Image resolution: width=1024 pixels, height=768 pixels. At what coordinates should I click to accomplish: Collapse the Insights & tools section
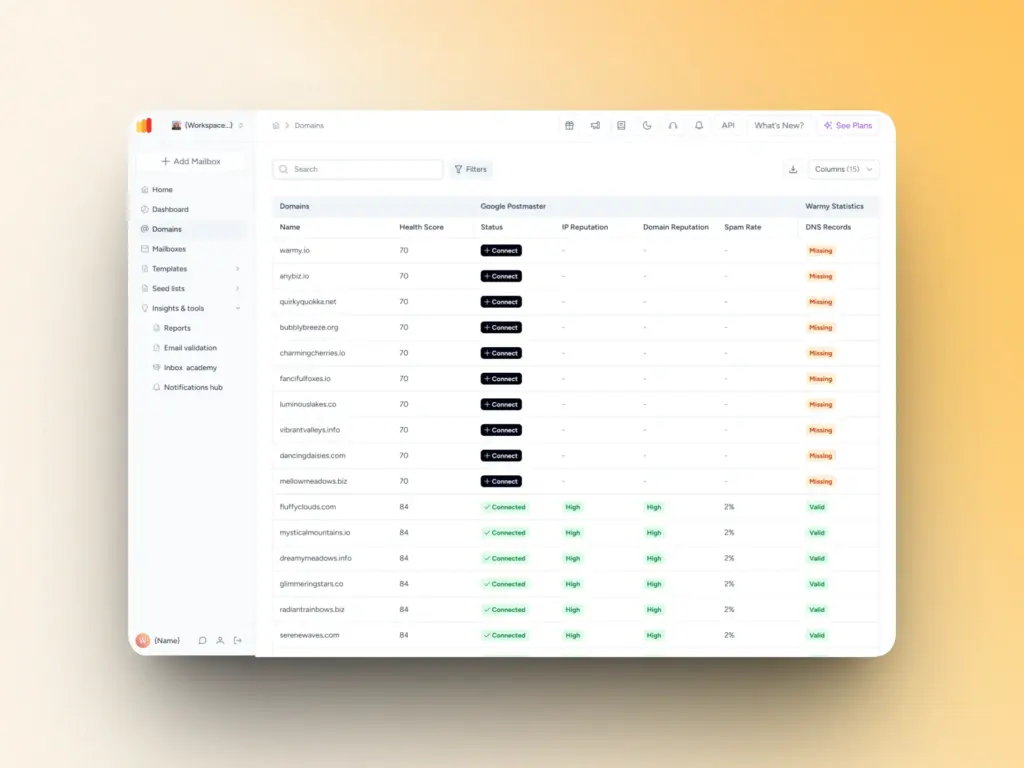(x=180, y=308)
